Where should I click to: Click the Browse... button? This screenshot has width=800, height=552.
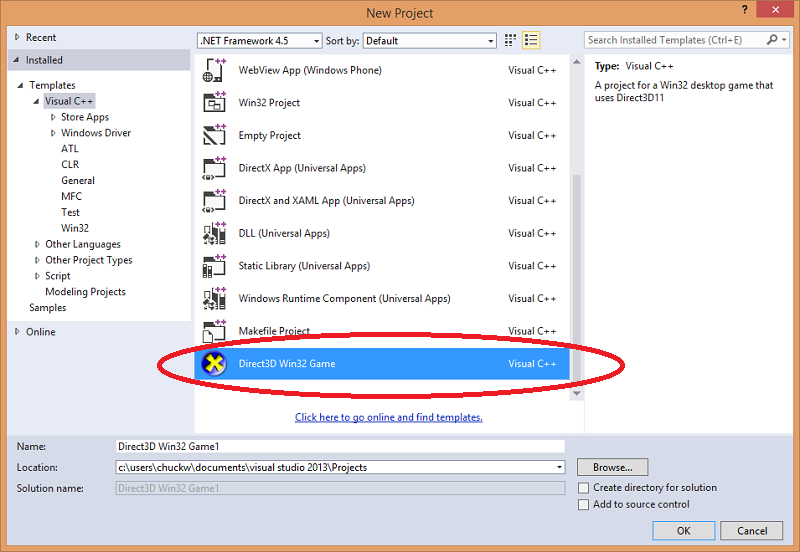(612, 467)
